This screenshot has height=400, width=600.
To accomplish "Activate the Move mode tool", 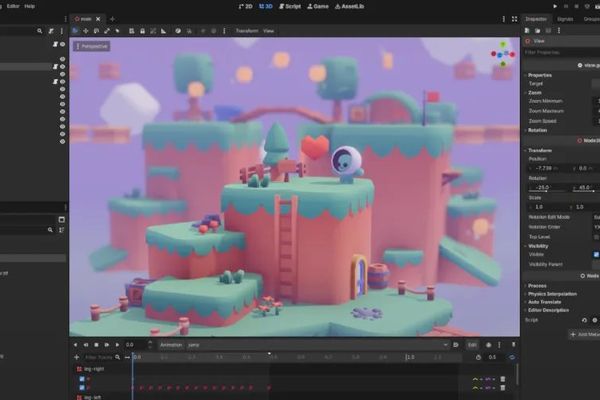I will pyautogui.click(x=86, y=31).
